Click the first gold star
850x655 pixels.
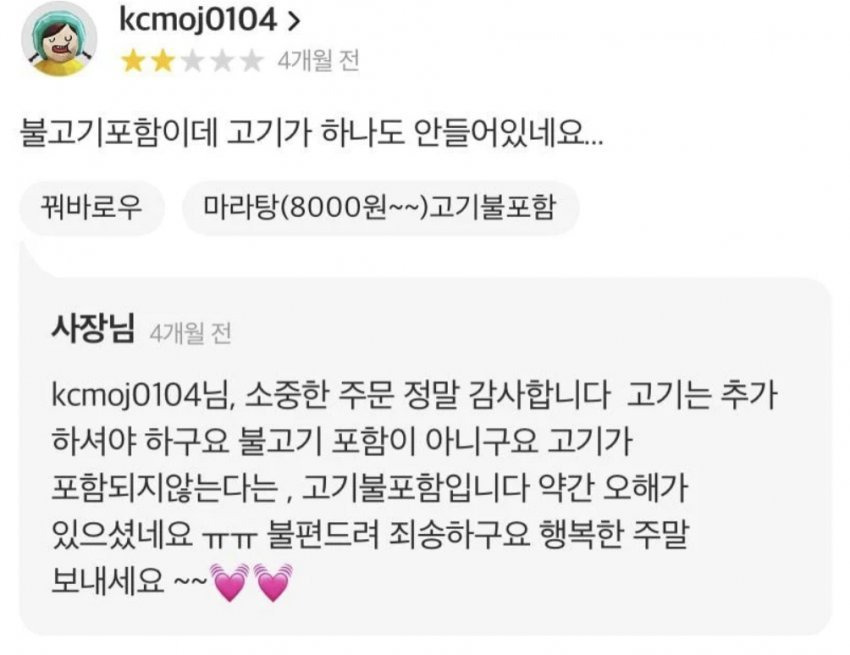(132, 61)
